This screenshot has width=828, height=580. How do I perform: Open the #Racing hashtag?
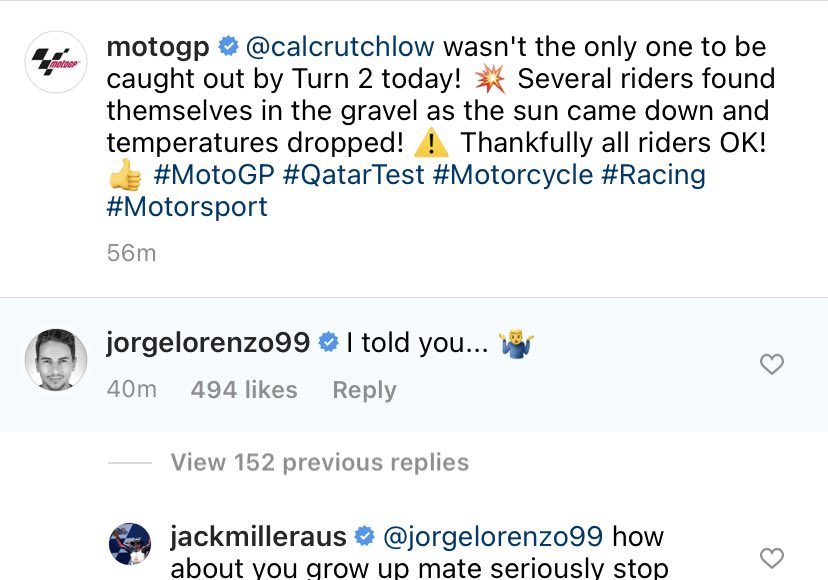(653, 175)
